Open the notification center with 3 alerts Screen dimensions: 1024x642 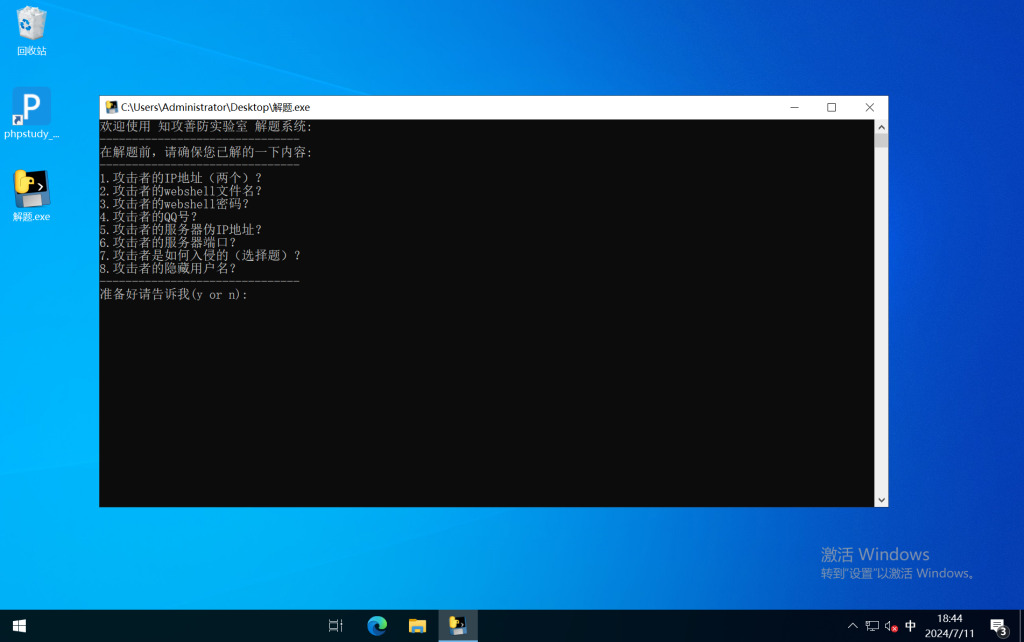point(998,626)
